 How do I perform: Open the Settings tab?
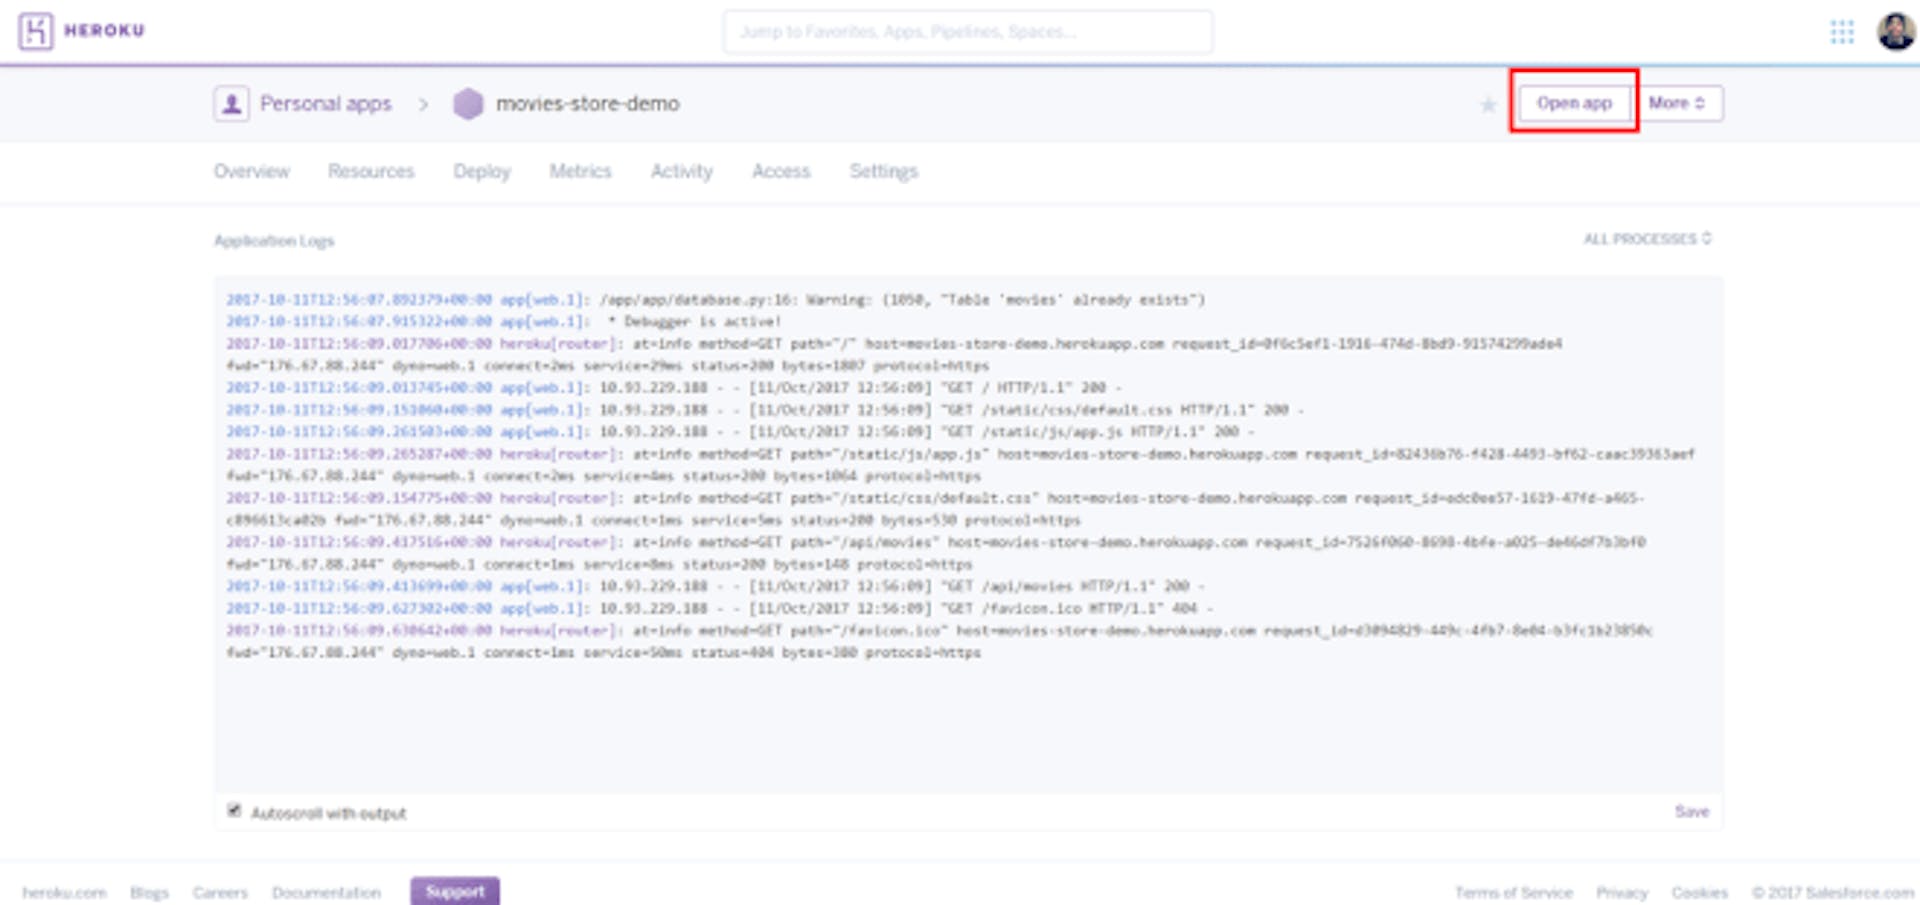[884, 171]
